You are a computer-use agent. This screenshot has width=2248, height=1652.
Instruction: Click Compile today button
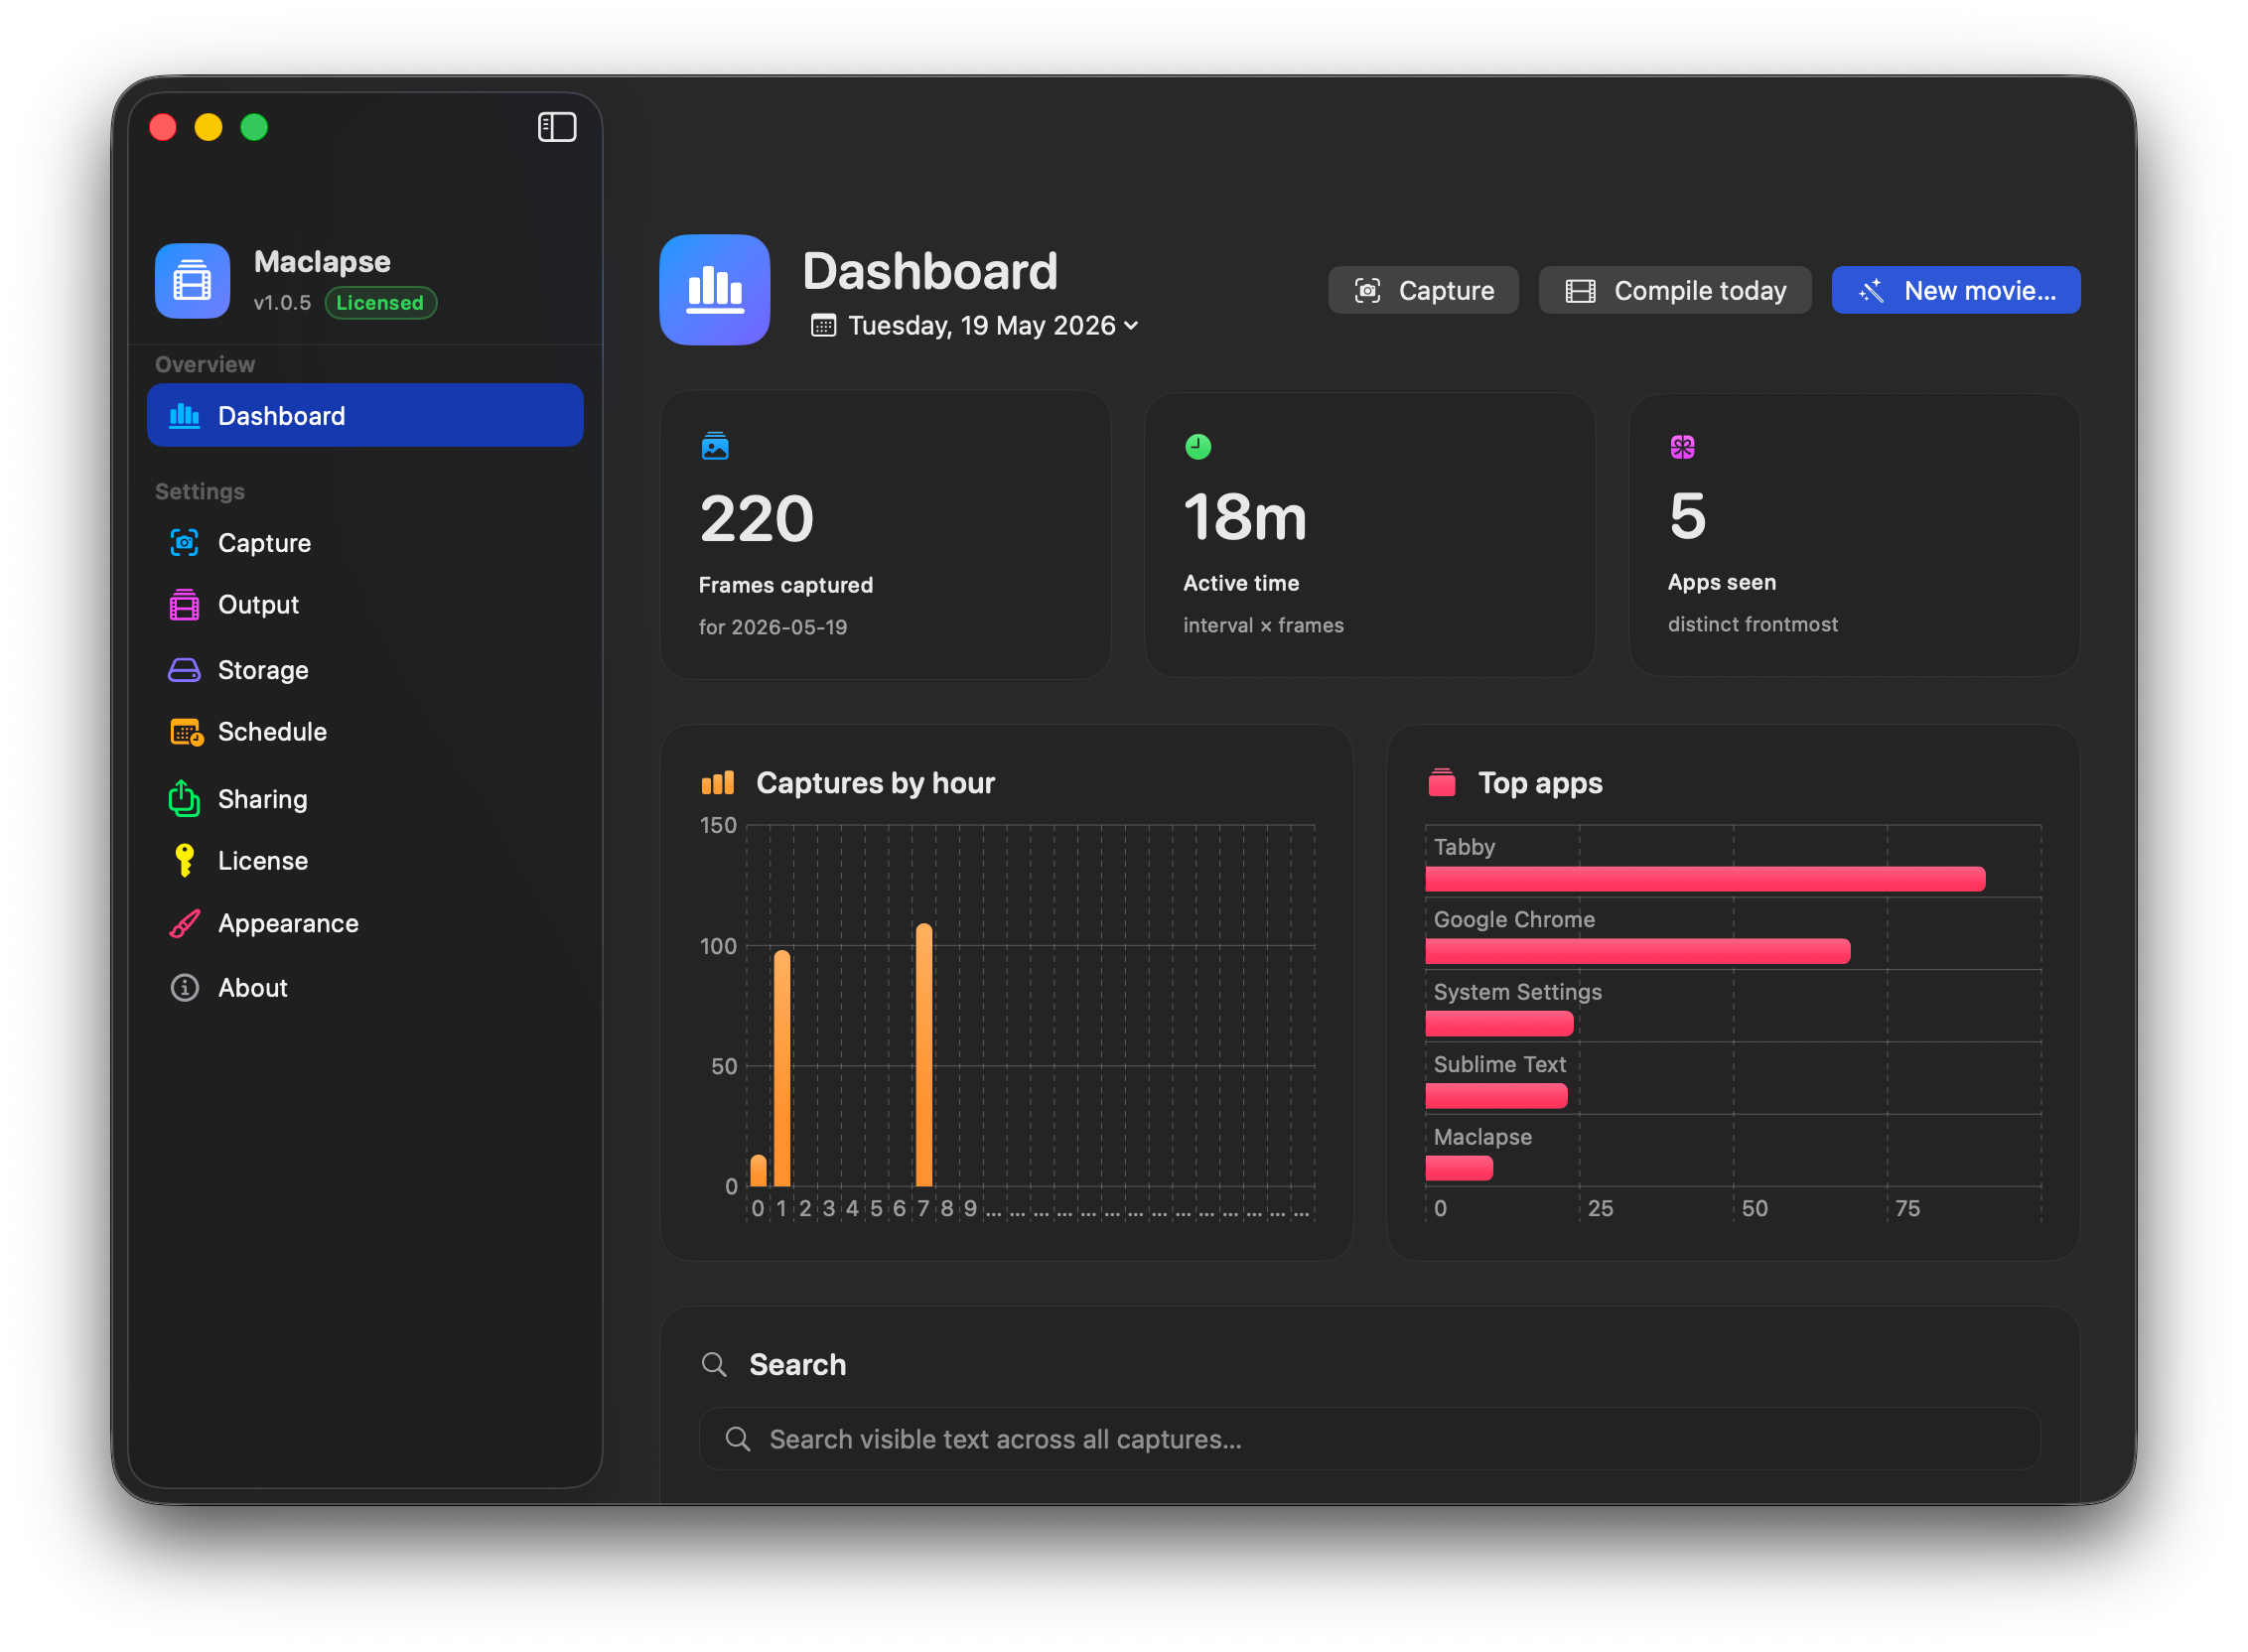click(1675, 290)
